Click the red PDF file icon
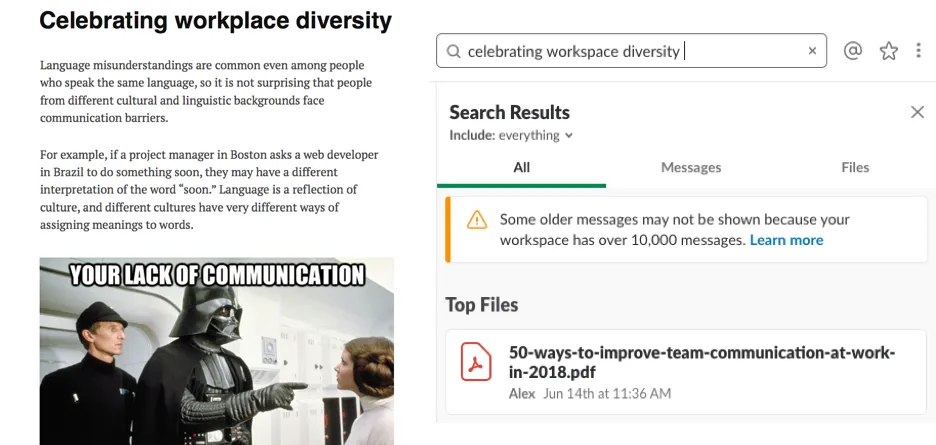Image resolution: width=936 pixels, height=445 pixels. pos(476,362)
